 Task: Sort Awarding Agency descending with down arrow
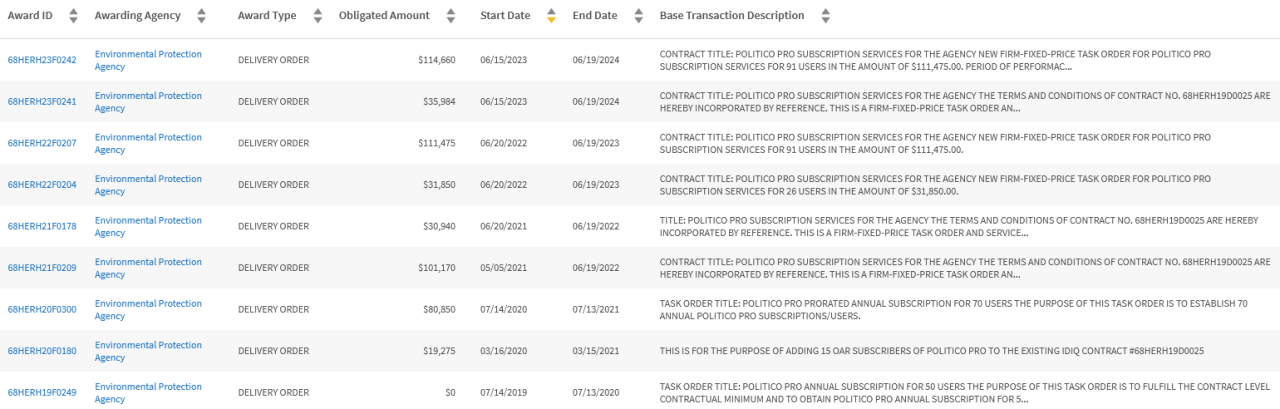(201, 20)
